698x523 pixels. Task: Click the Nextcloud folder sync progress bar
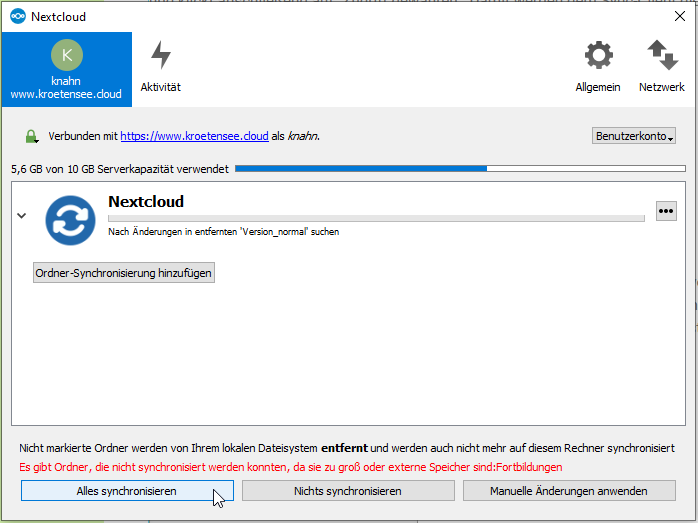point(376,218)
